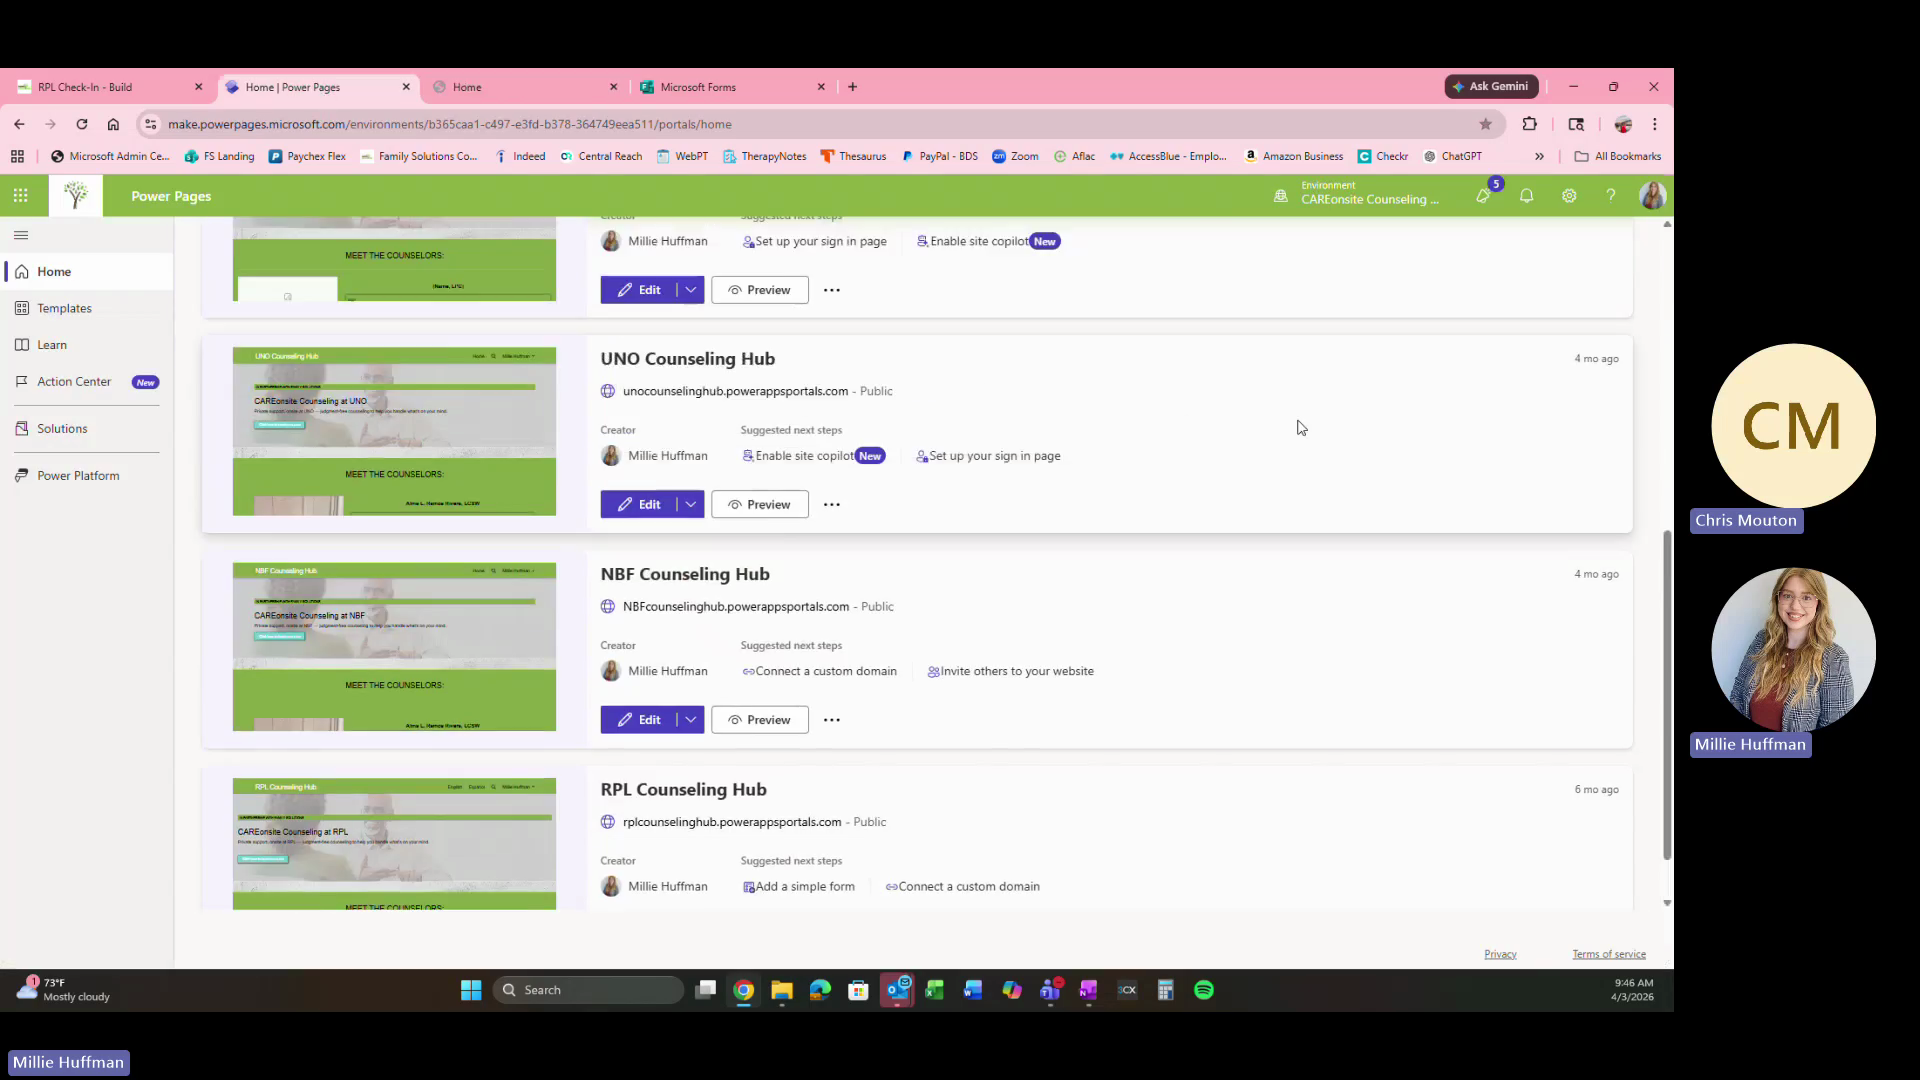Open Microsoft Teams from the taskbar
Image resolution: width=1920 pixels, height=1080 pixels.
click(x=1050, y=990)
